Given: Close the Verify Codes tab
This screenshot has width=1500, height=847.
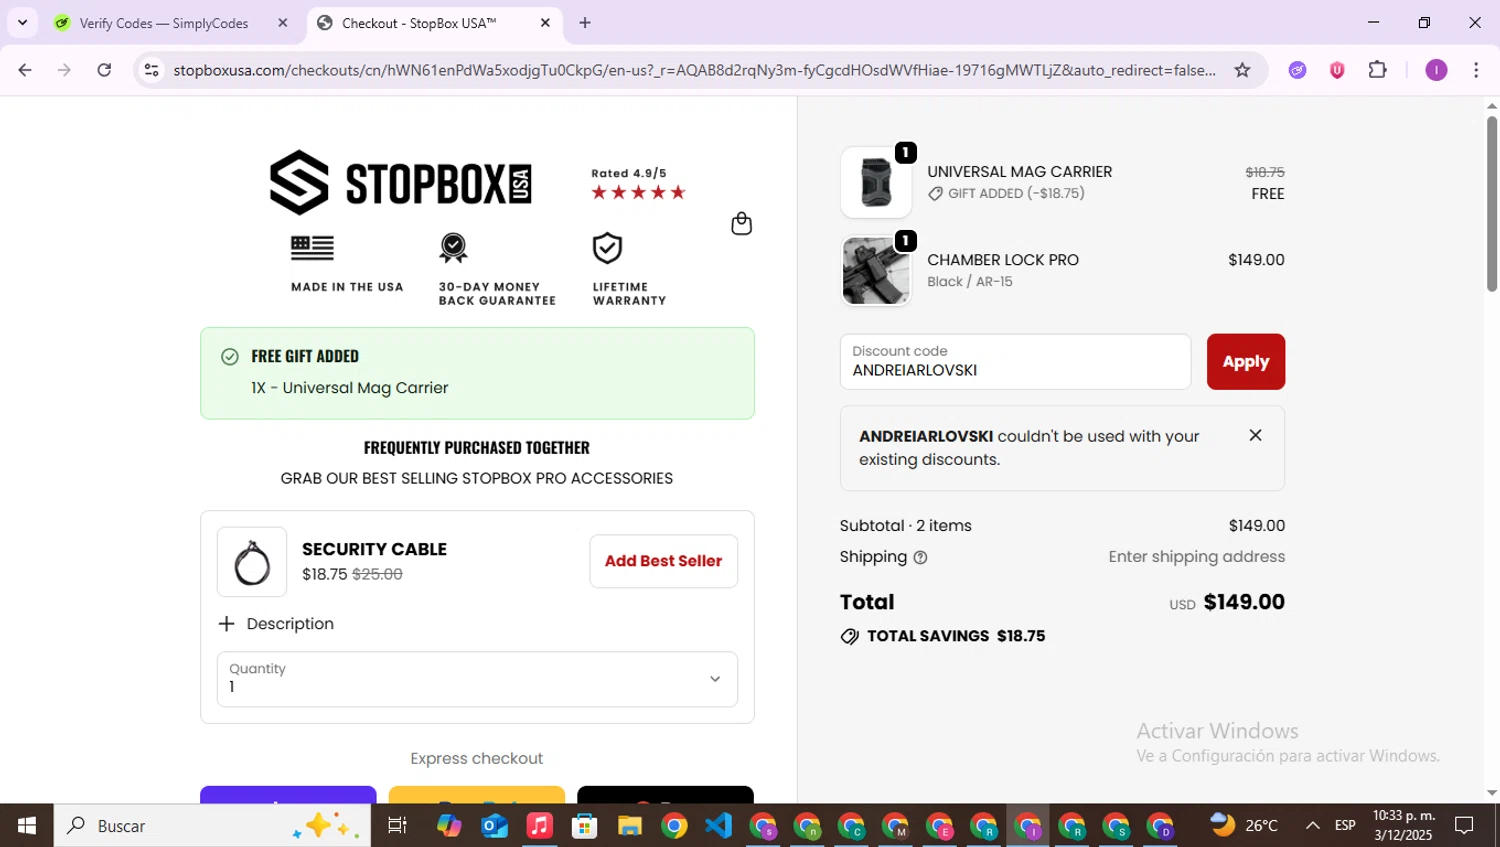Looking at the screenshot, I should pos(283,23).
